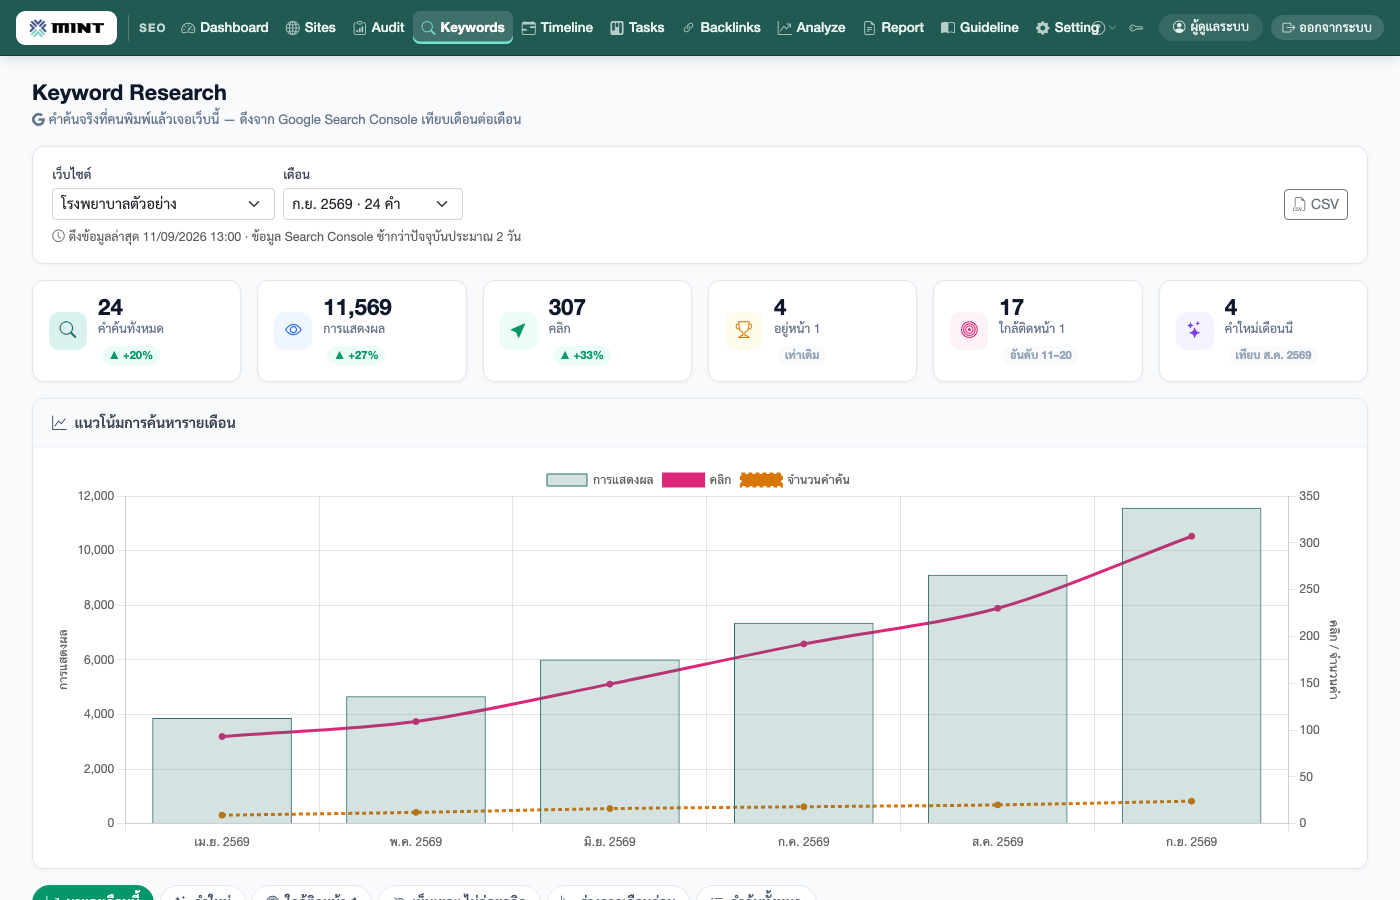The height and width of the screenshot is (900, 1400).
Task: Open Dashboard via its gauge icon
Action: tap(188, 28)
